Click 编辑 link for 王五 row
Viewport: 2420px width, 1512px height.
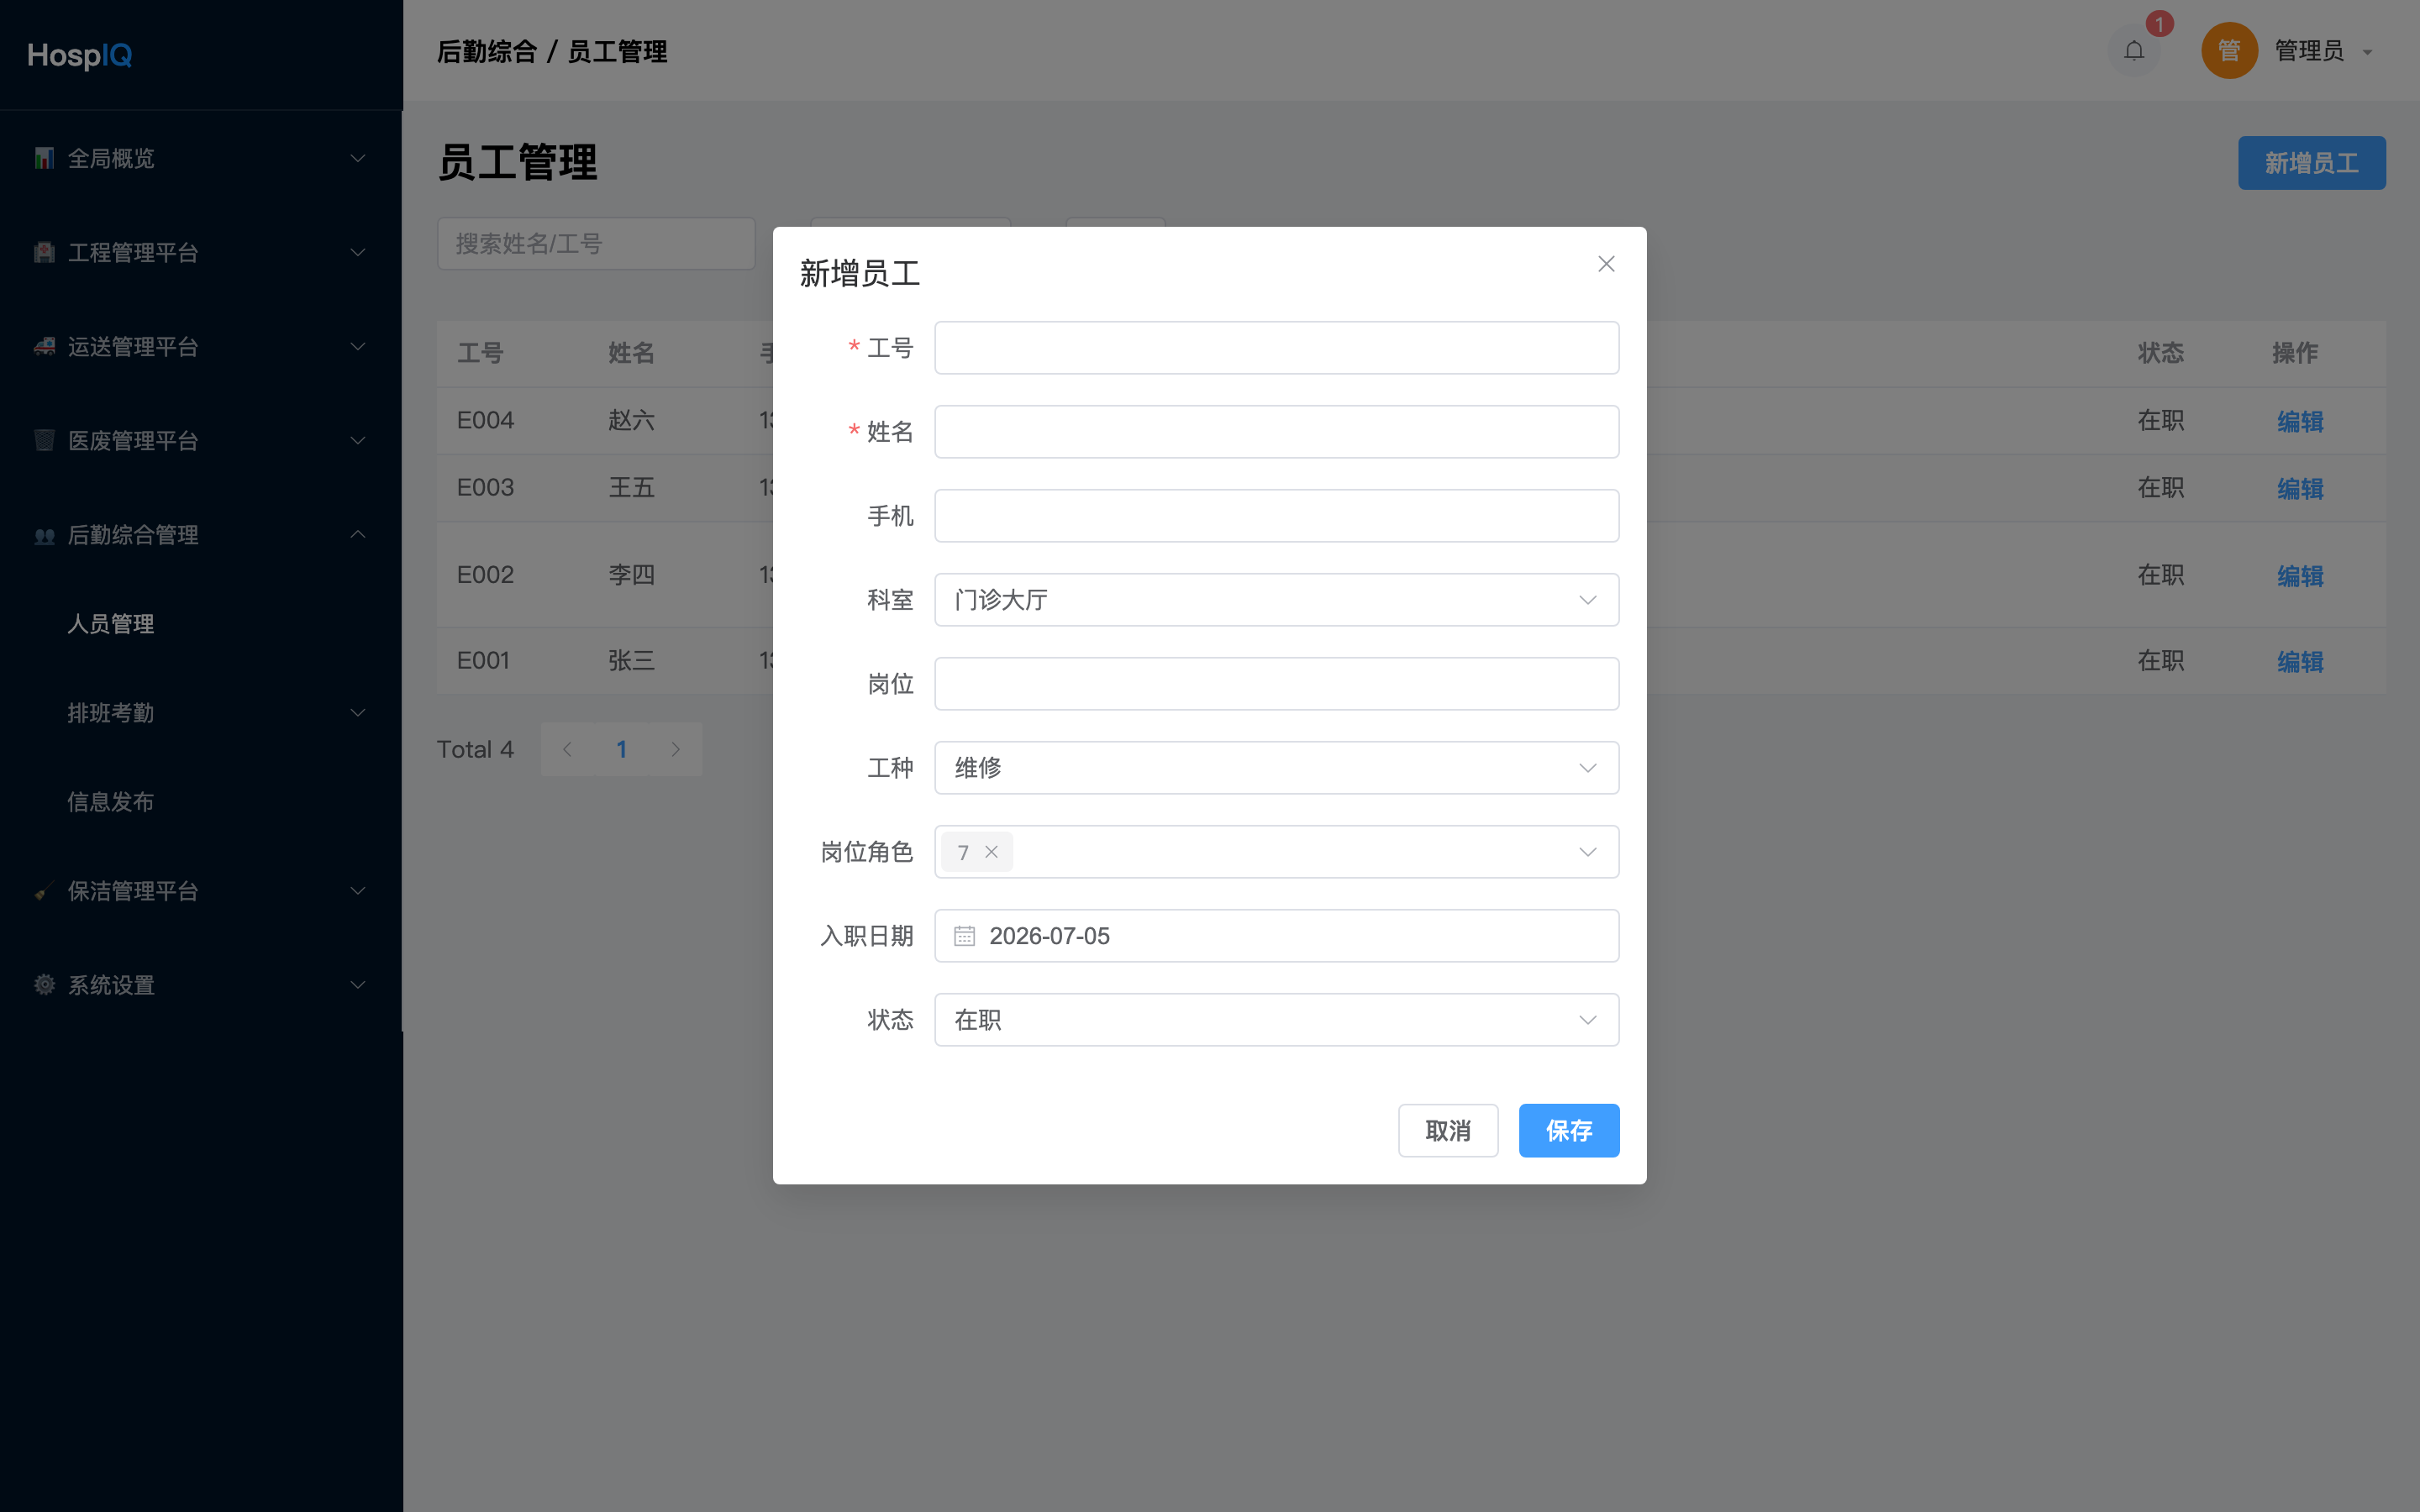[x=2300, y=488]
